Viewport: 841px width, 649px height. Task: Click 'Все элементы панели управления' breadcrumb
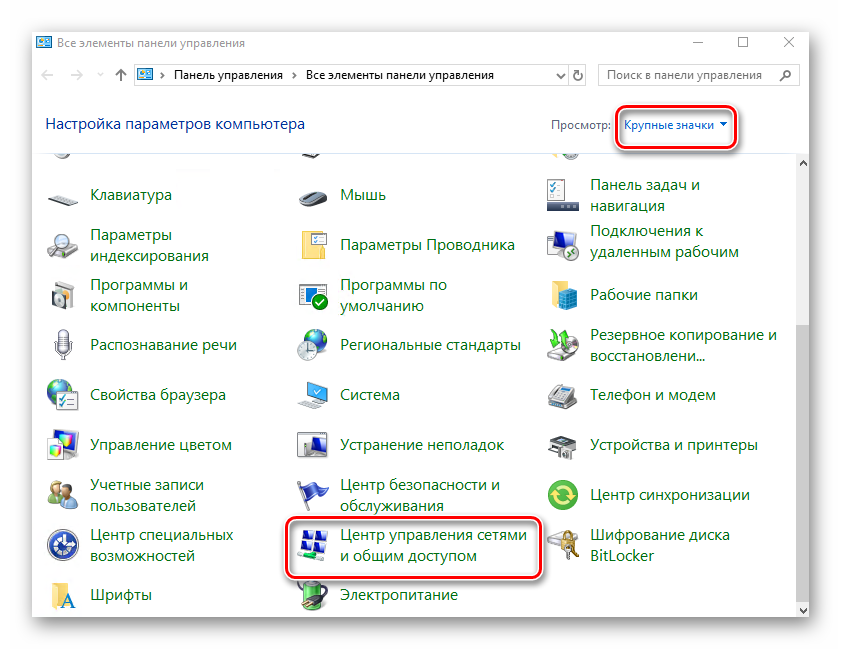[400, 76]
